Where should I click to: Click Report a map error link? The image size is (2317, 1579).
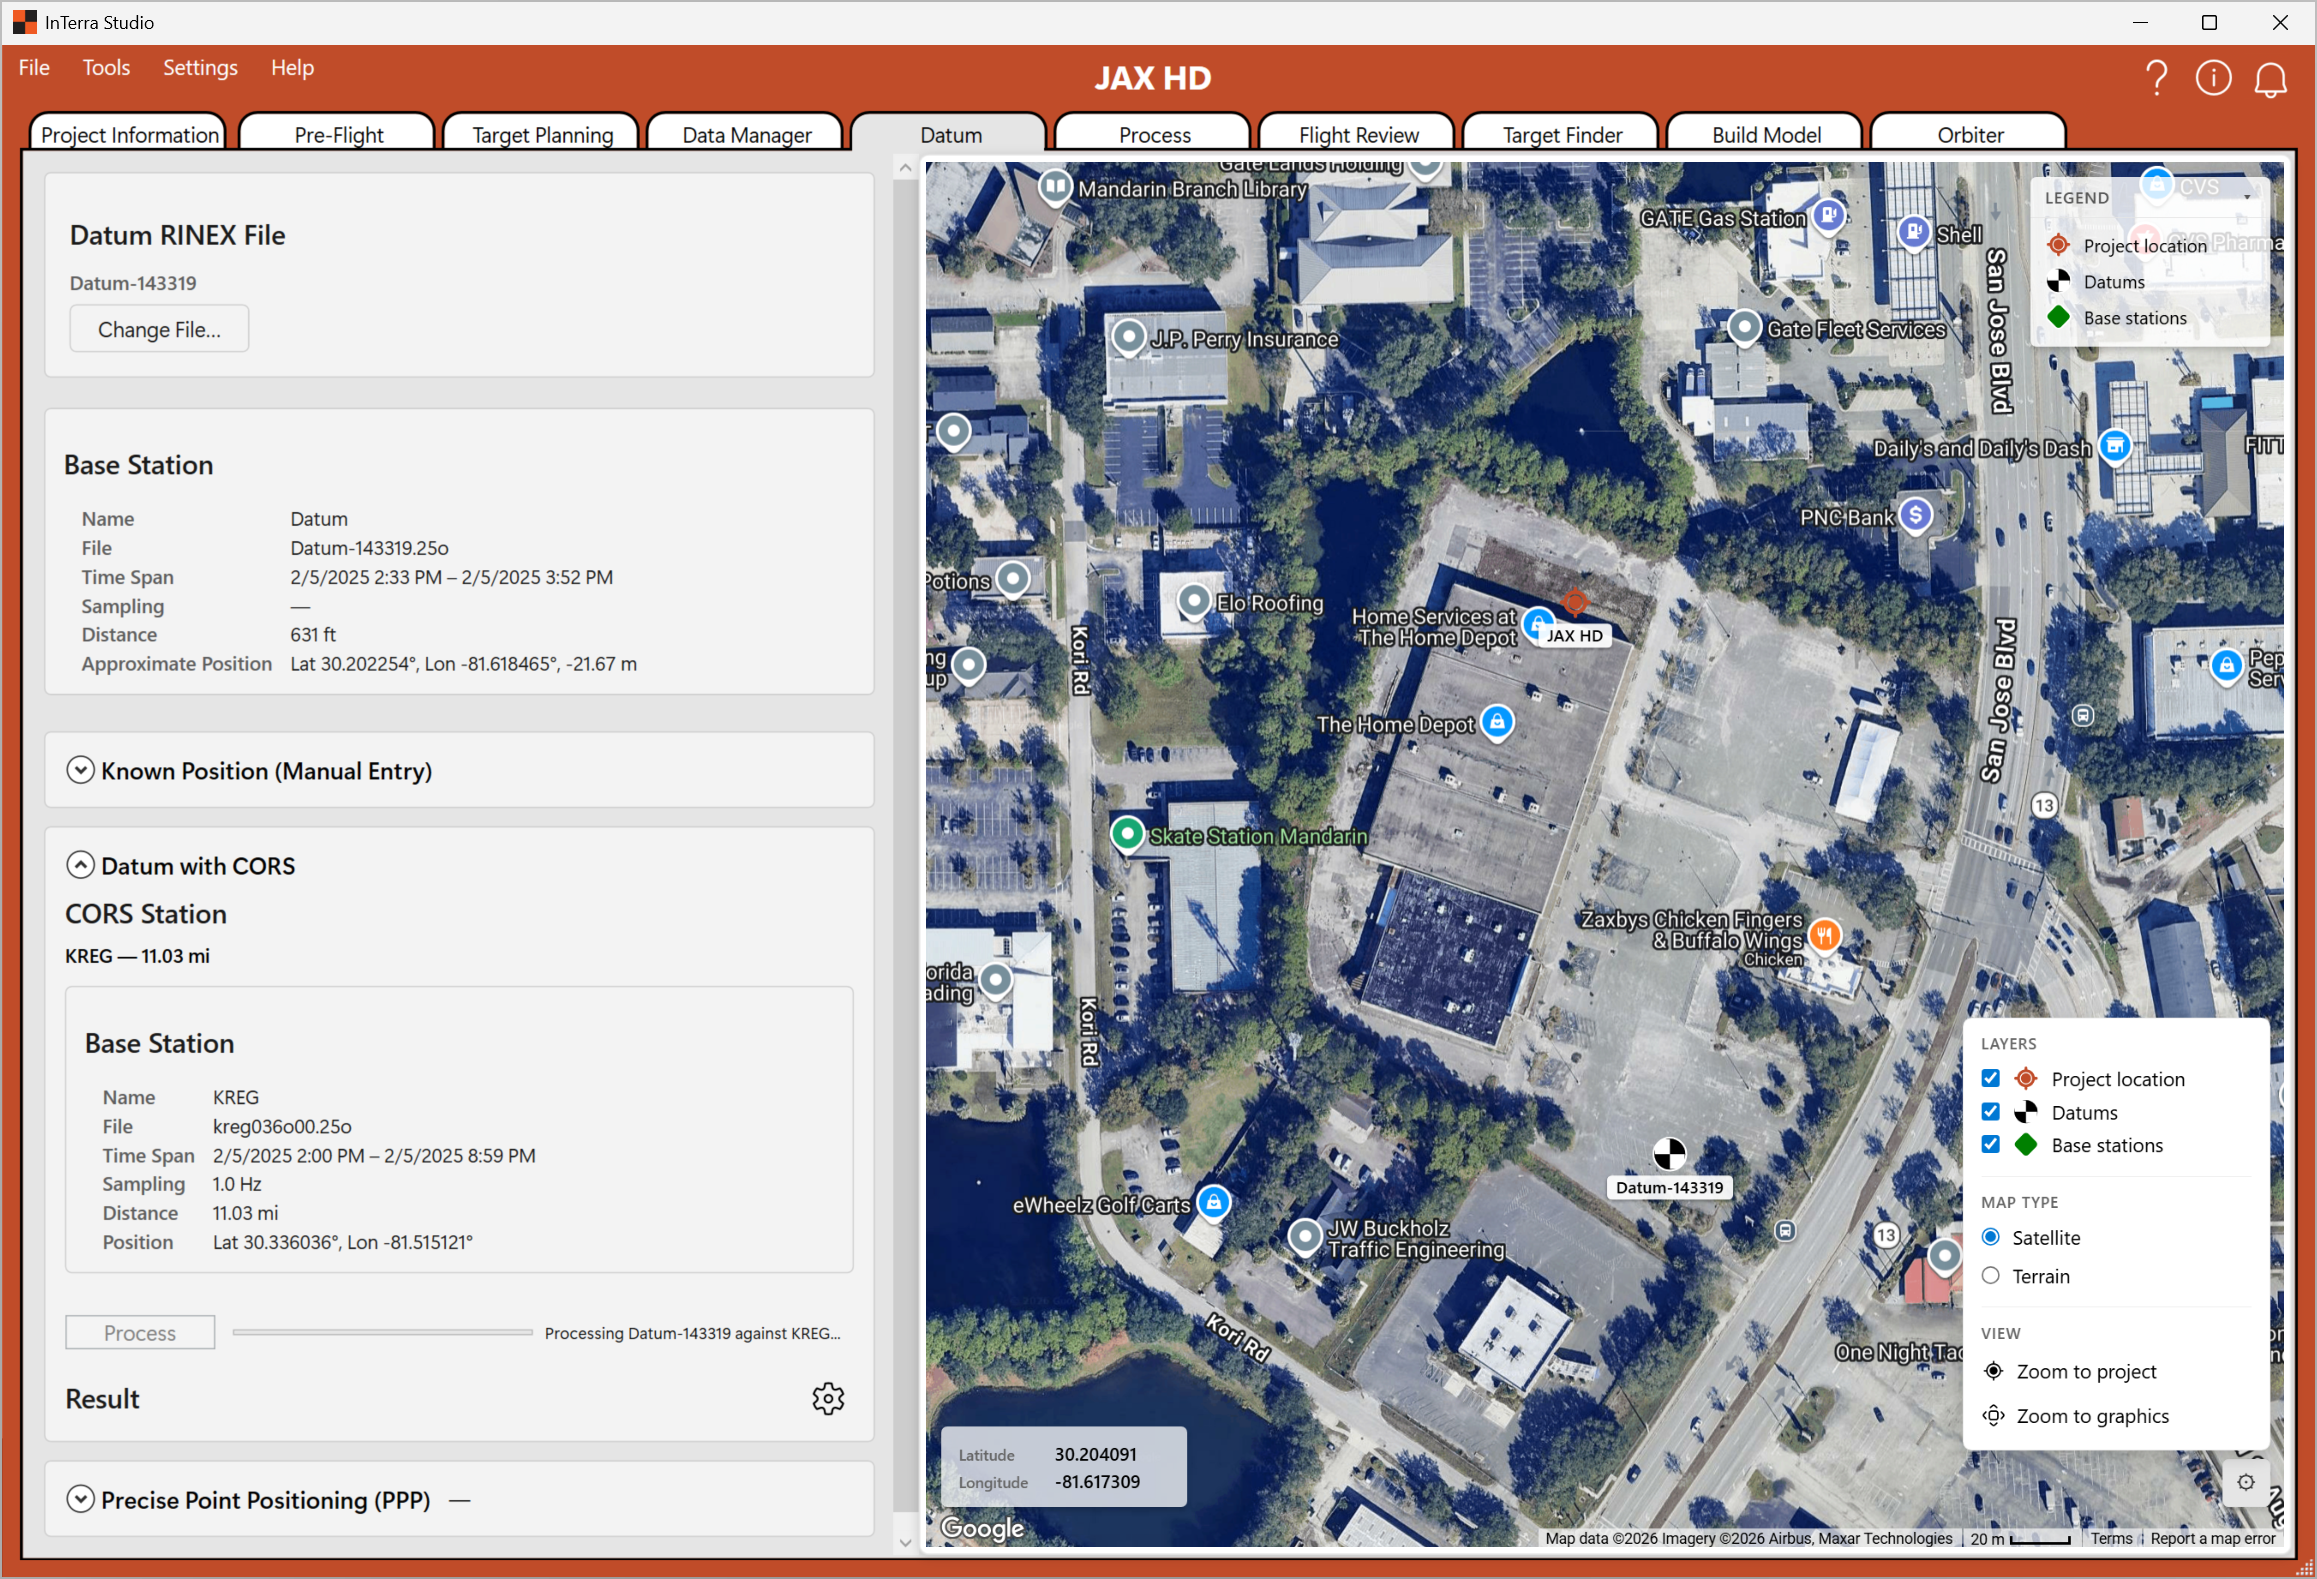point(2212,1538)
